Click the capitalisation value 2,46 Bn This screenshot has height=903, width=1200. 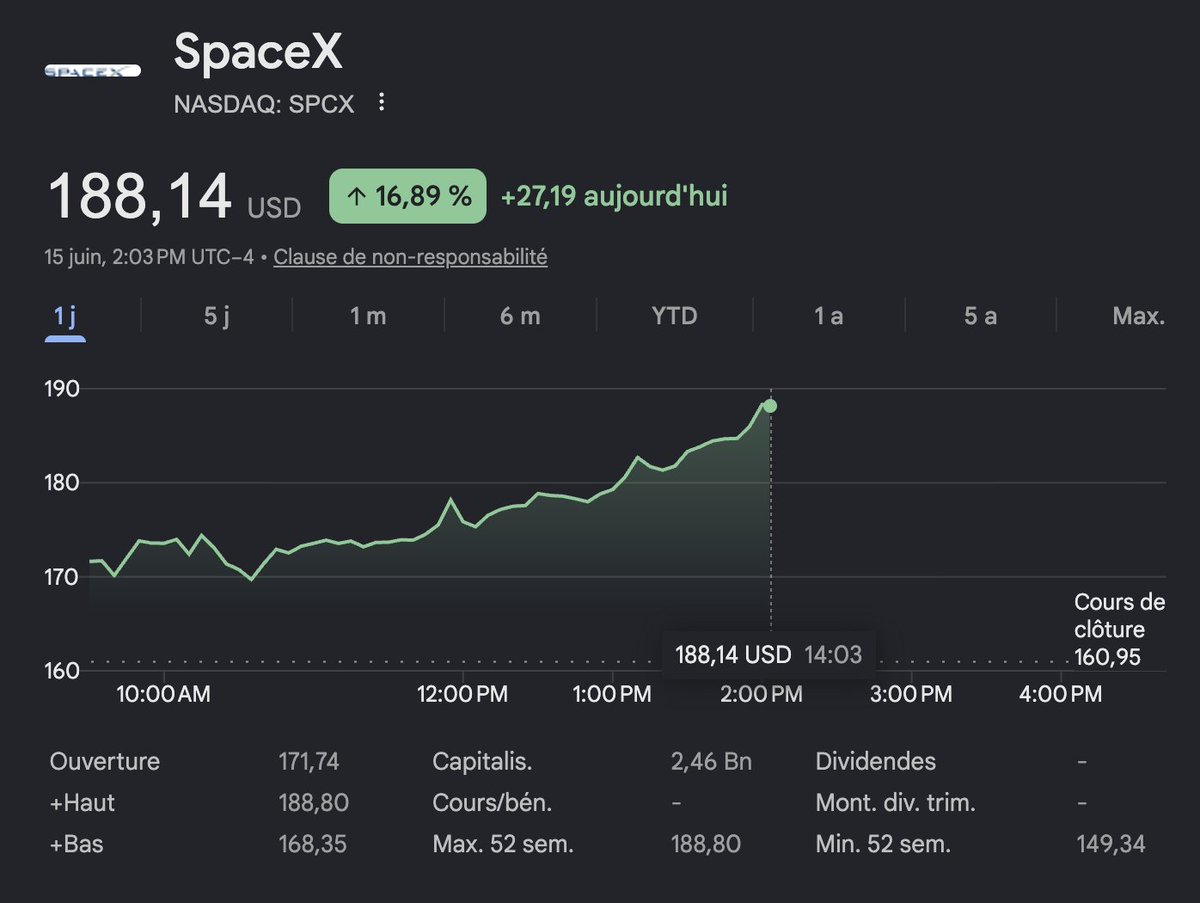(711, 762)
